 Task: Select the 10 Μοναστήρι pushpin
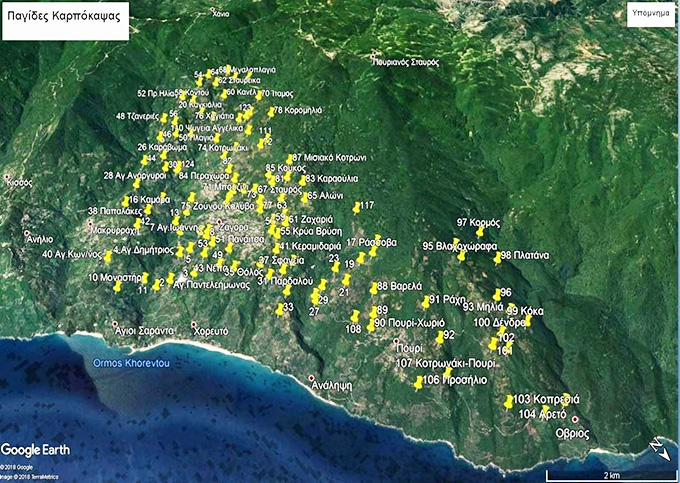[118, 286]
